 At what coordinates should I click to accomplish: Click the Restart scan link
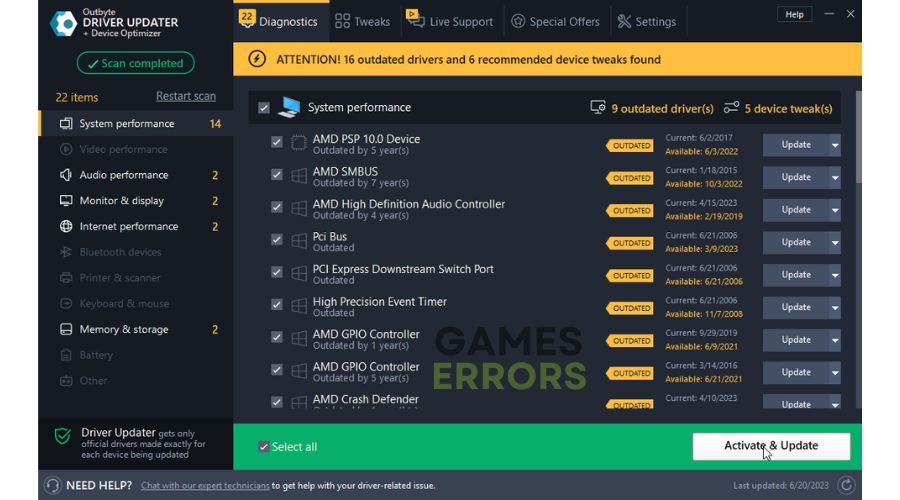(x=185, y=96)
